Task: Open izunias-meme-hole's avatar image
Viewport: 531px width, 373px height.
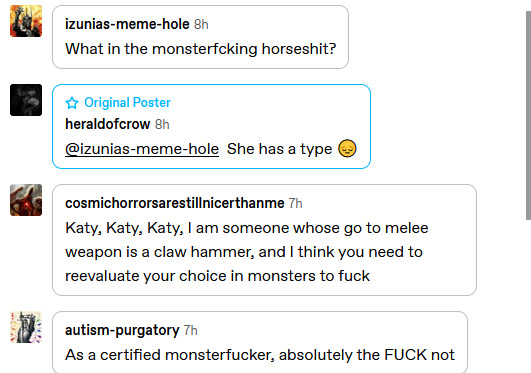Action: coord(26,21)
